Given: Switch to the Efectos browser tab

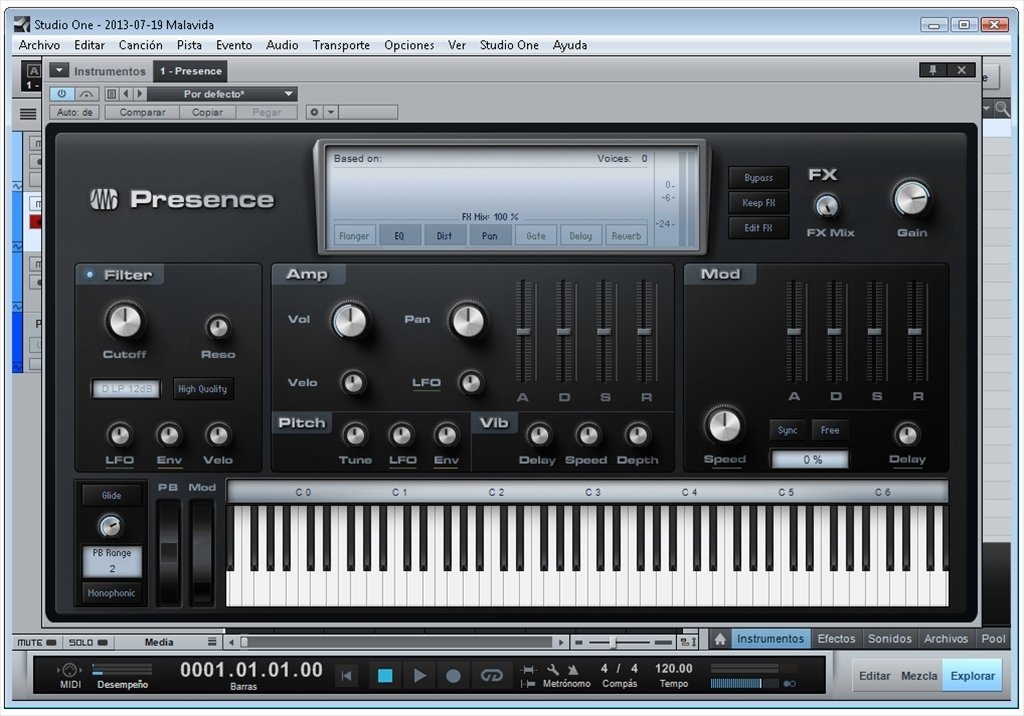Looking at the screenshot, I should (x=836, y=639).
